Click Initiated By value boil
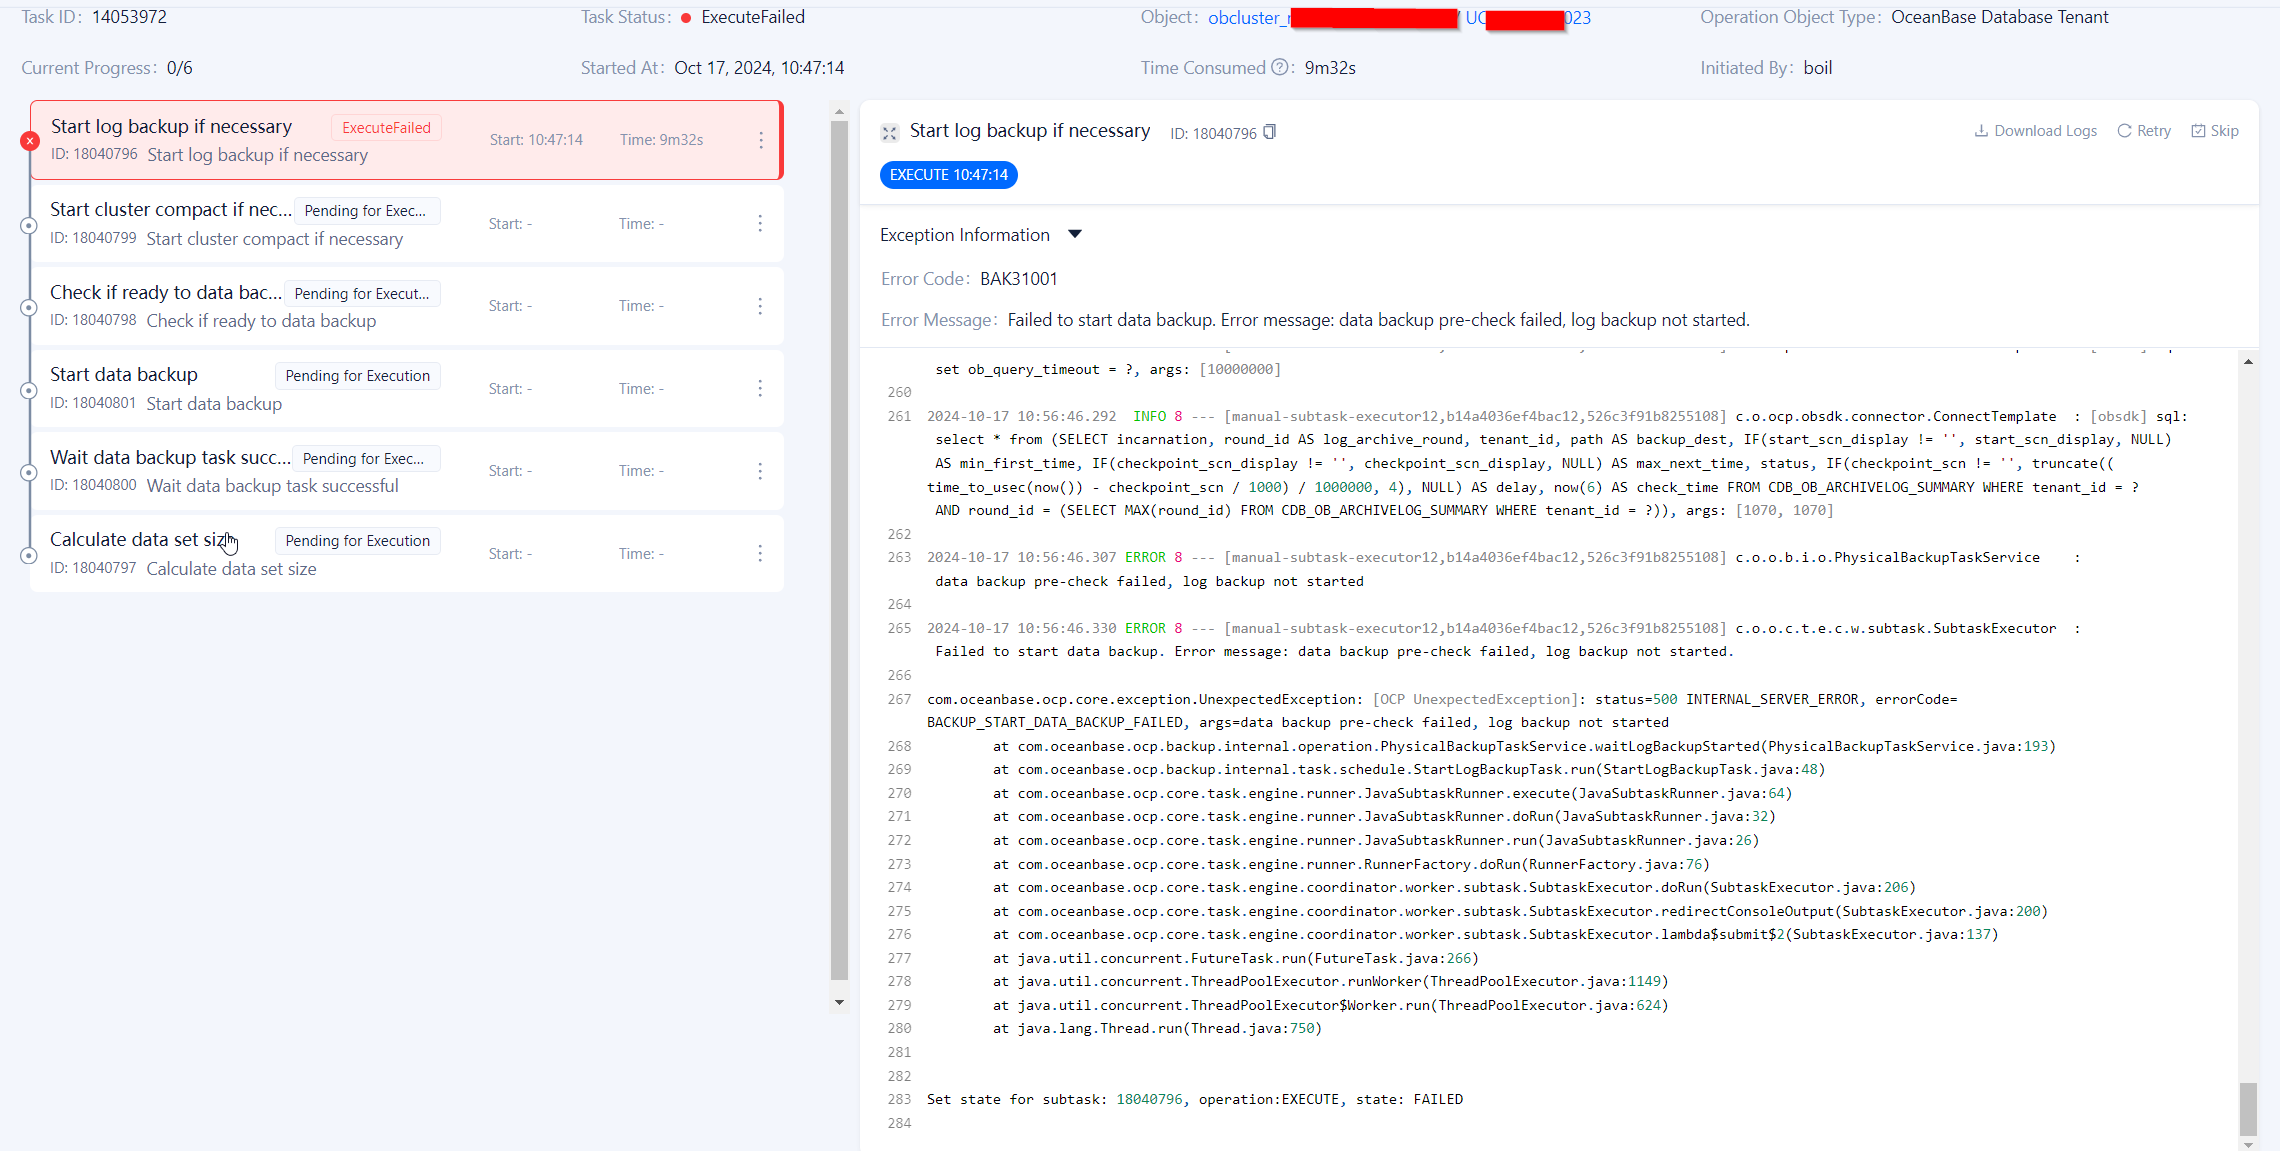Viewport: 2280px width, 1151px height. tap(1817, 68)
